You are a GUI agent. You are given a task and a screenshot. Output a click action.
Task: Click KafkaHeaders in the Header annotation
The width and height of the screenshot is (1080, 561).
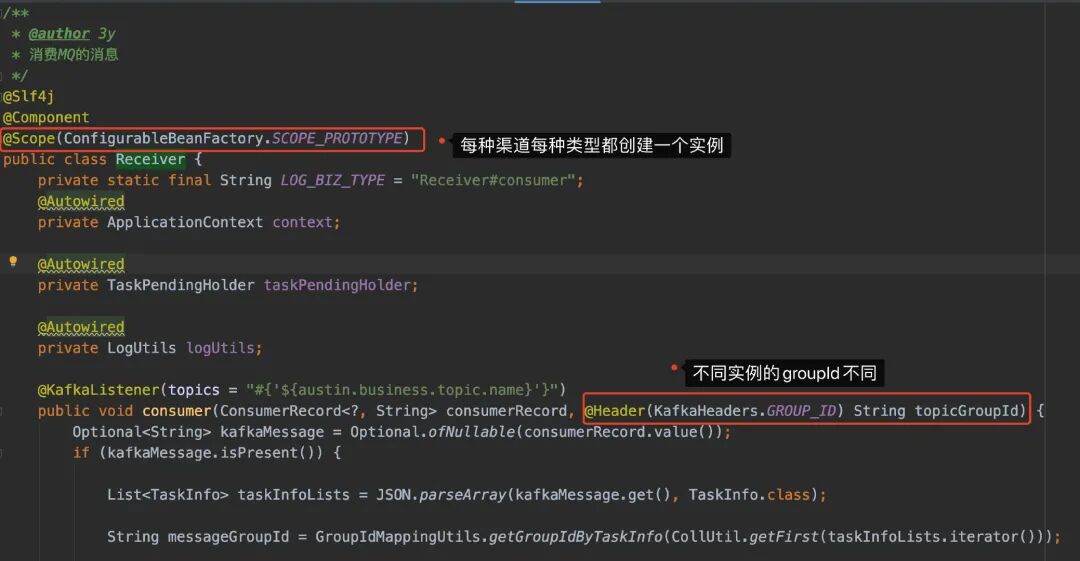click(705, 411)
